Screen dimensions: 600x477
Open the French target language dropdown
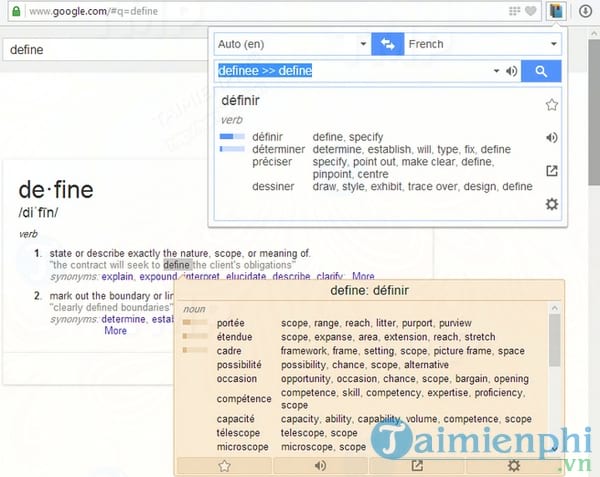483,44
